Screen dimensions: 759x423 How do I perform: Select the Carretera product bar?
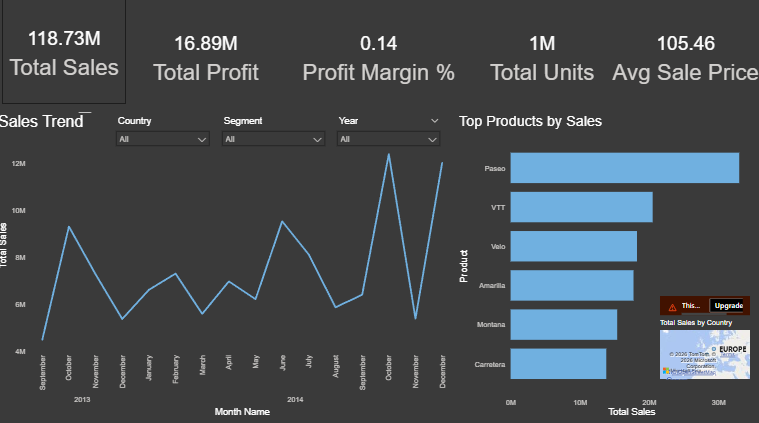558,364
